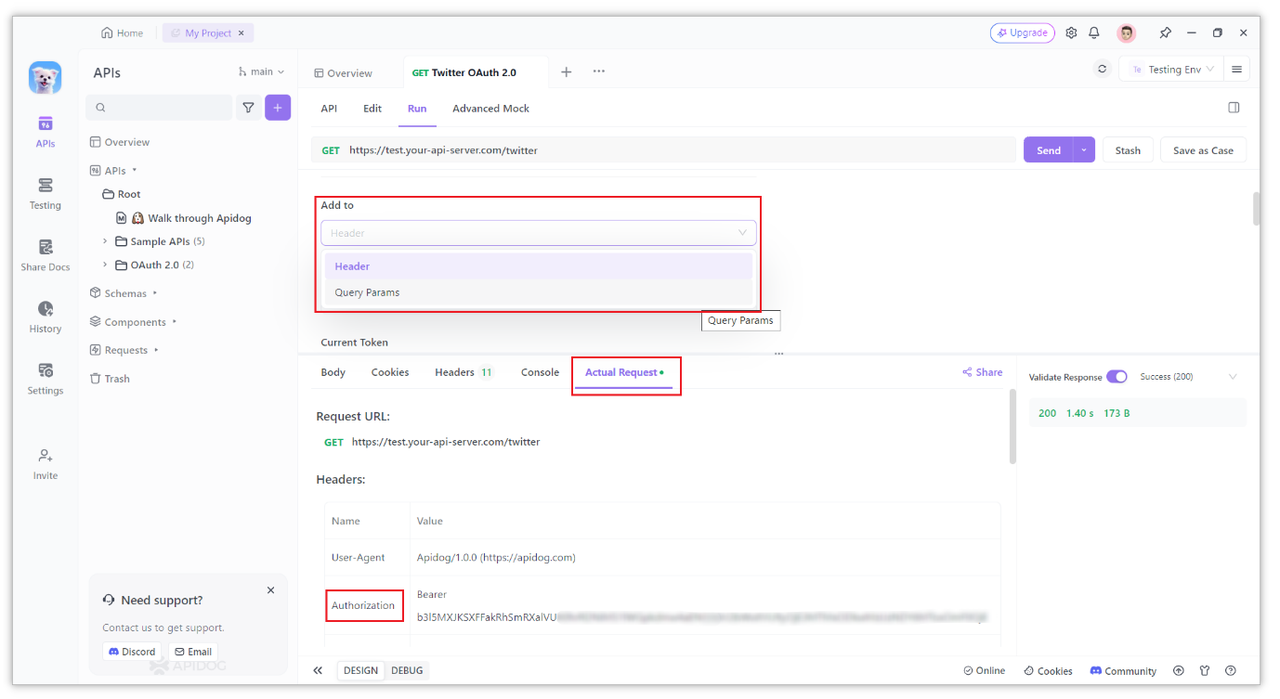Click the user avatar in the title bar
This screenshot has width=1280, height=699.
[1127, 33]
